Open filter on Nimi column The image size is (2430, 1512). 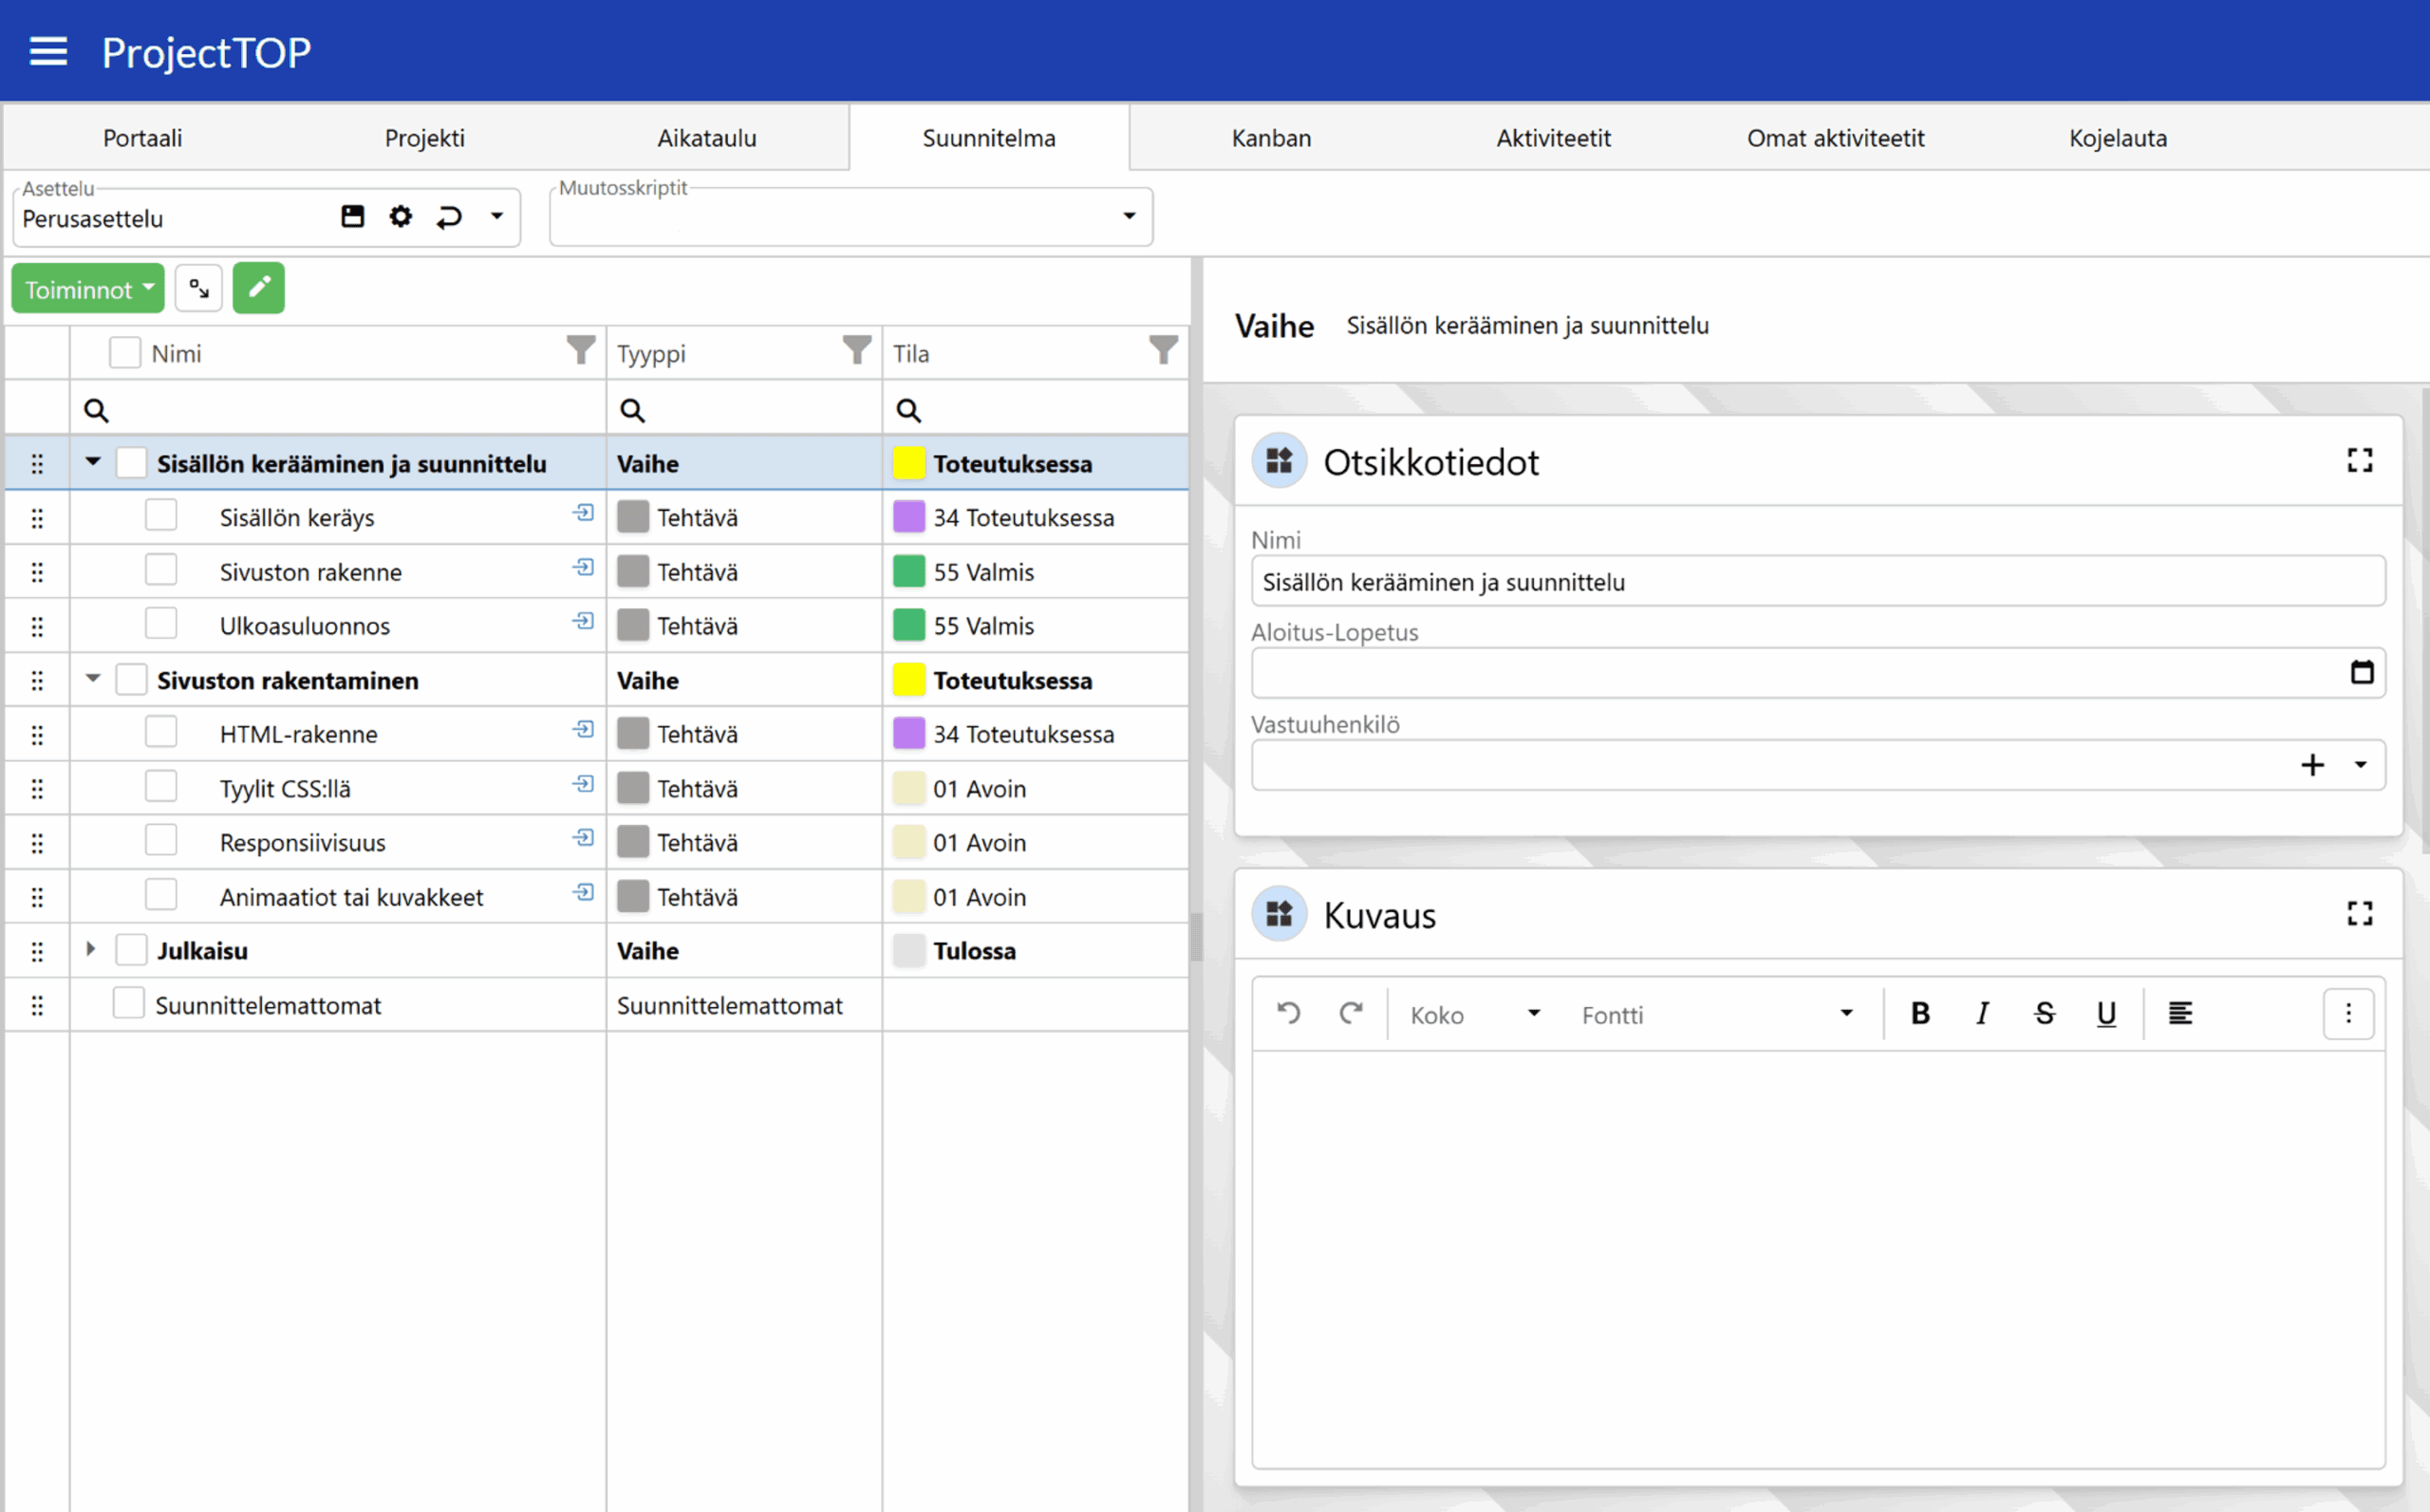tap(580, 350)
